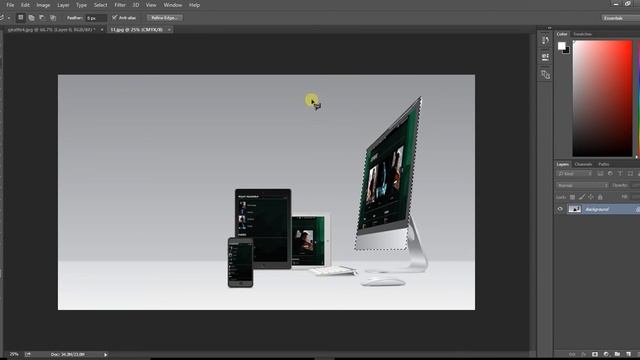Toggle lock all padlock icon
The image size is (640, 360).
(600, 198)
